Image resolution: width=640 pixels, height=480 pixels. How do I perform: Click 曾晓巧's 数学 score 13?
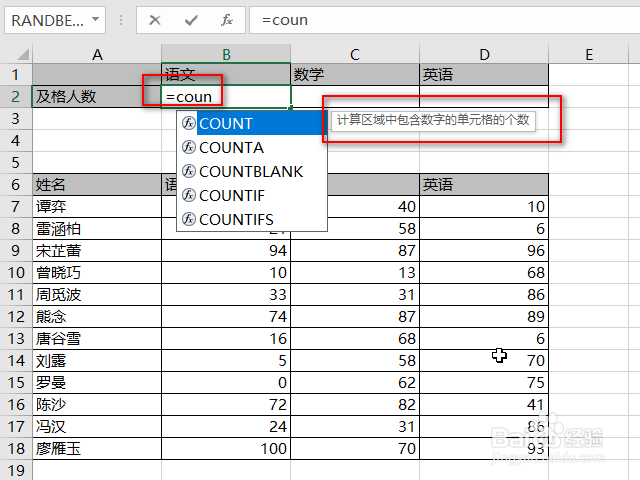pyautogui.click(x=355, y=273)
